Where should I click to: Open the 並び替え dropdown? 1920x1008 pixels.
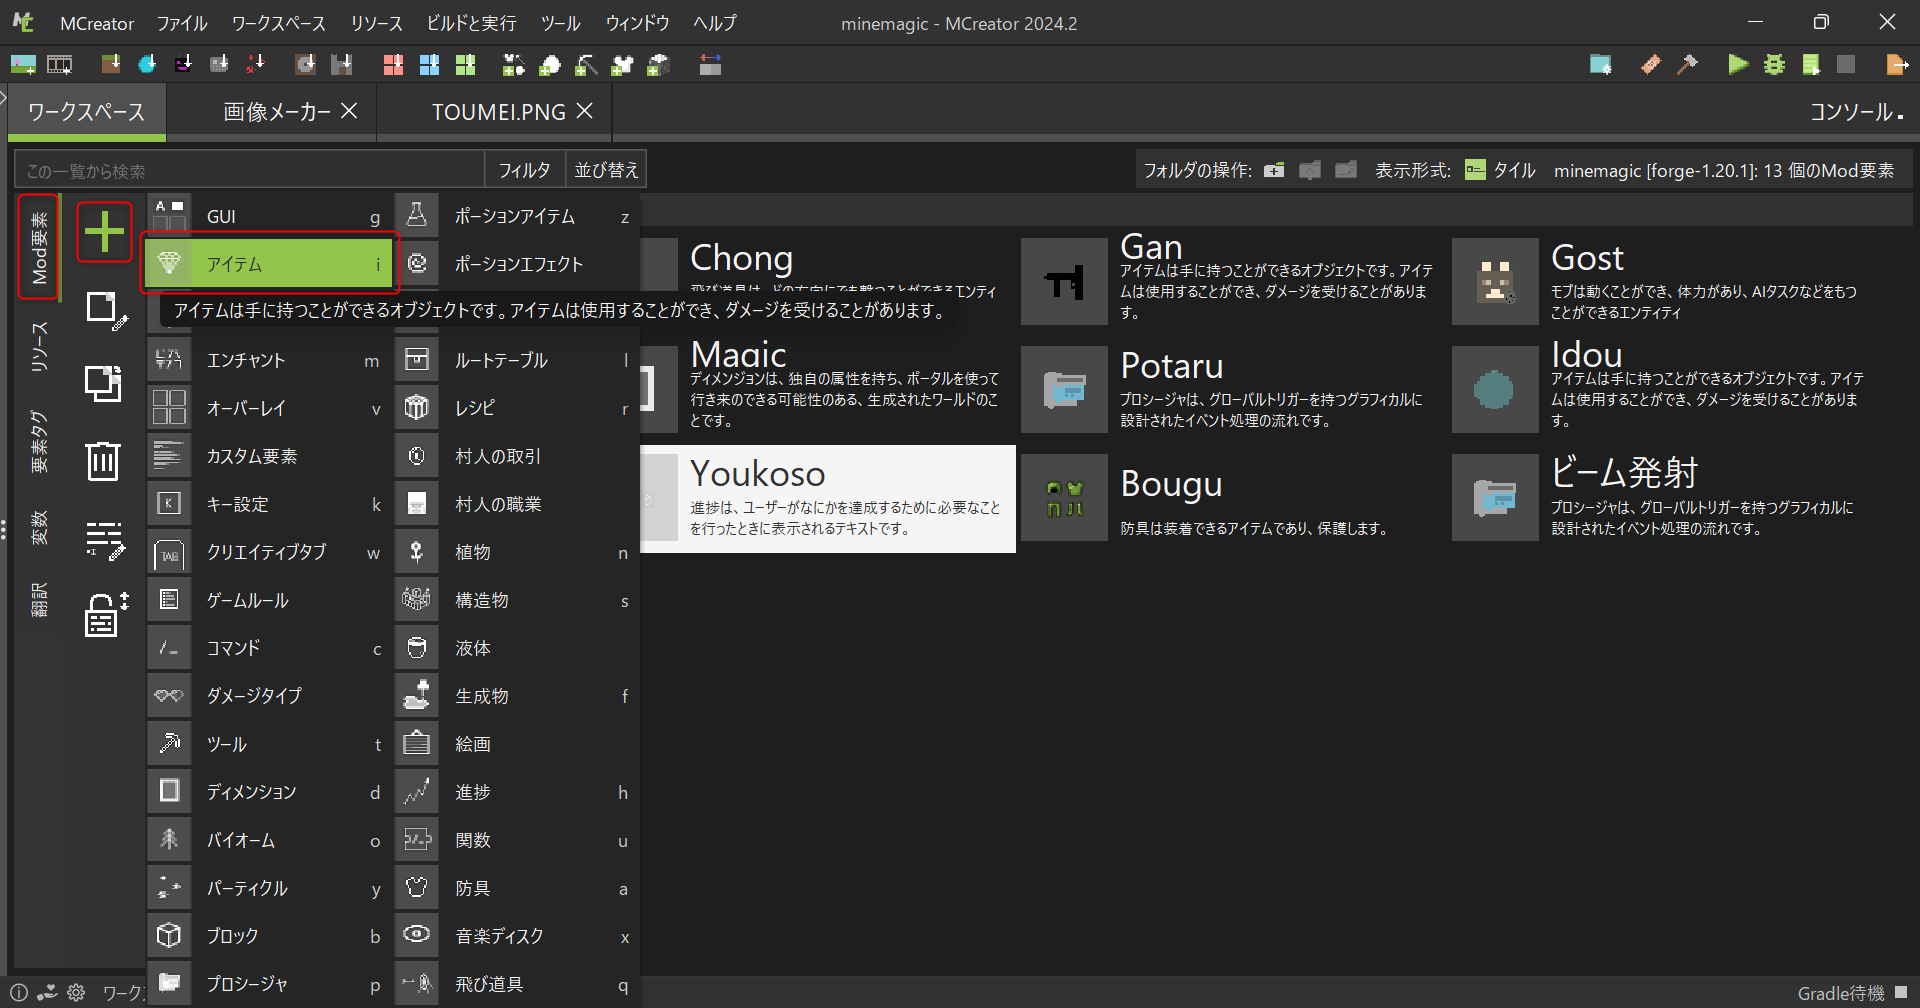[x=606, y=170]
